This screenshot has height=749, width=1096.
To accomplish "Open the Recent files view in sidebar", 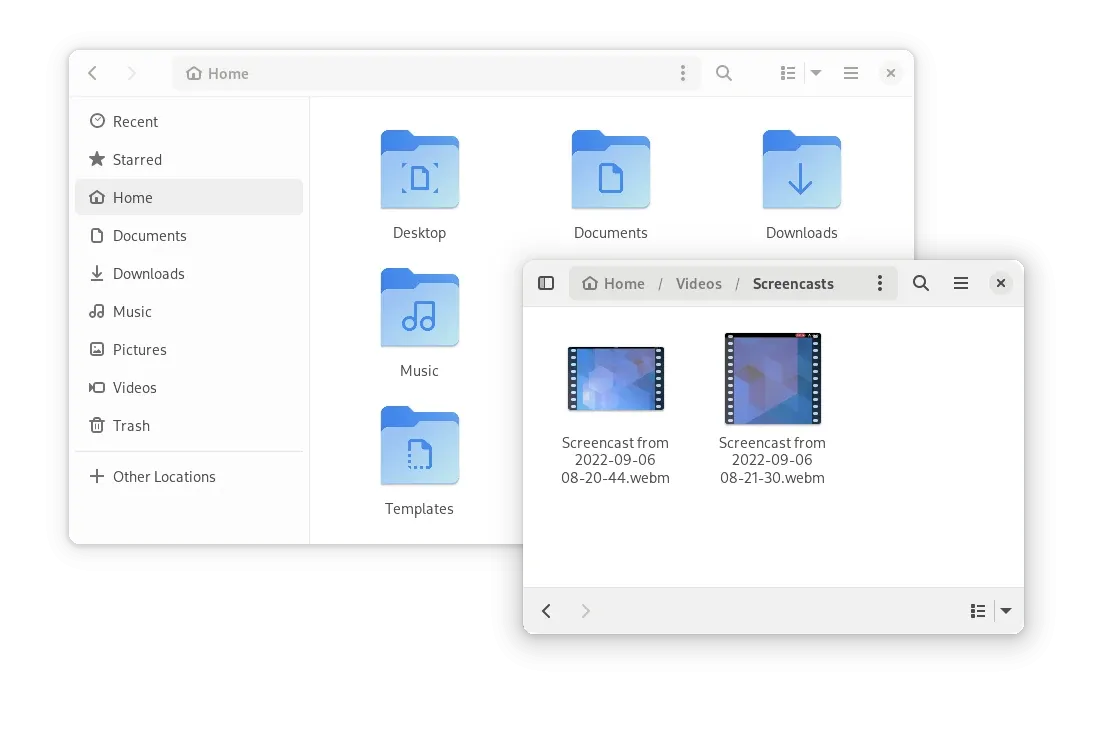I will 135,121.
